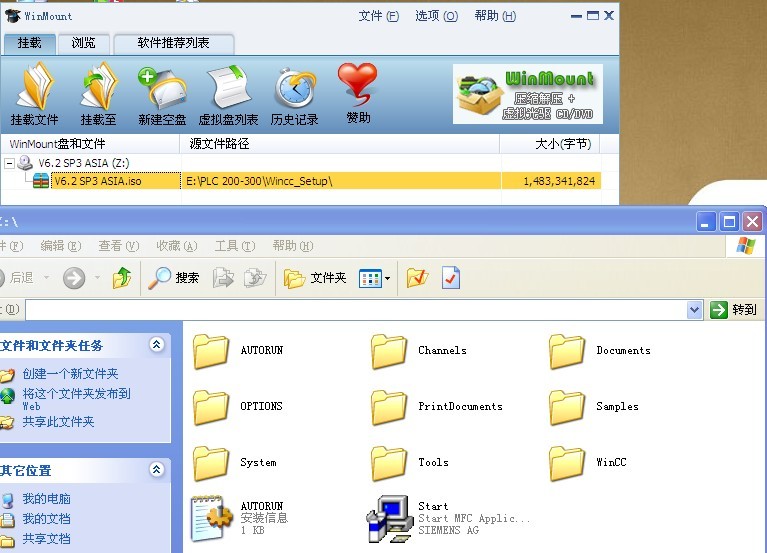Click the New Empty Disk icon (新建空盘)
The width and height of the screenshot is (767, 553).
pyautogui.click(x=162, y=95)
